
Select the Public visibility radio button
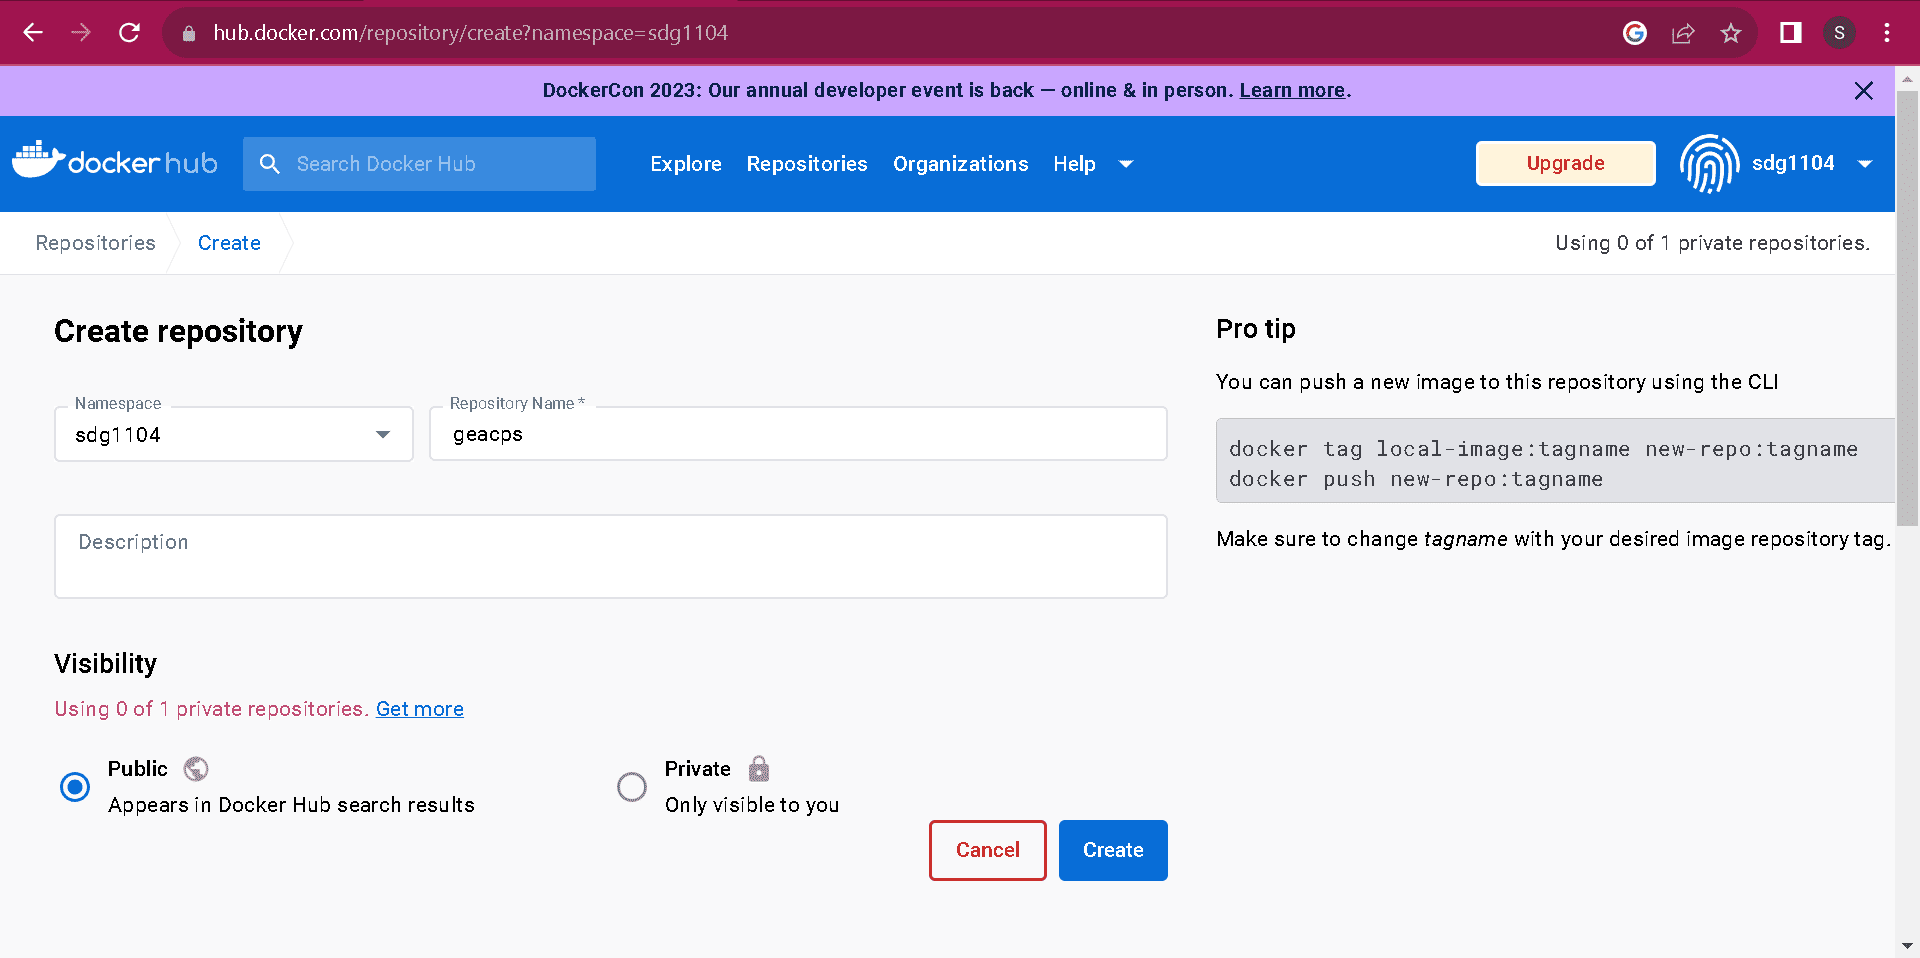[x=75, y=787]
